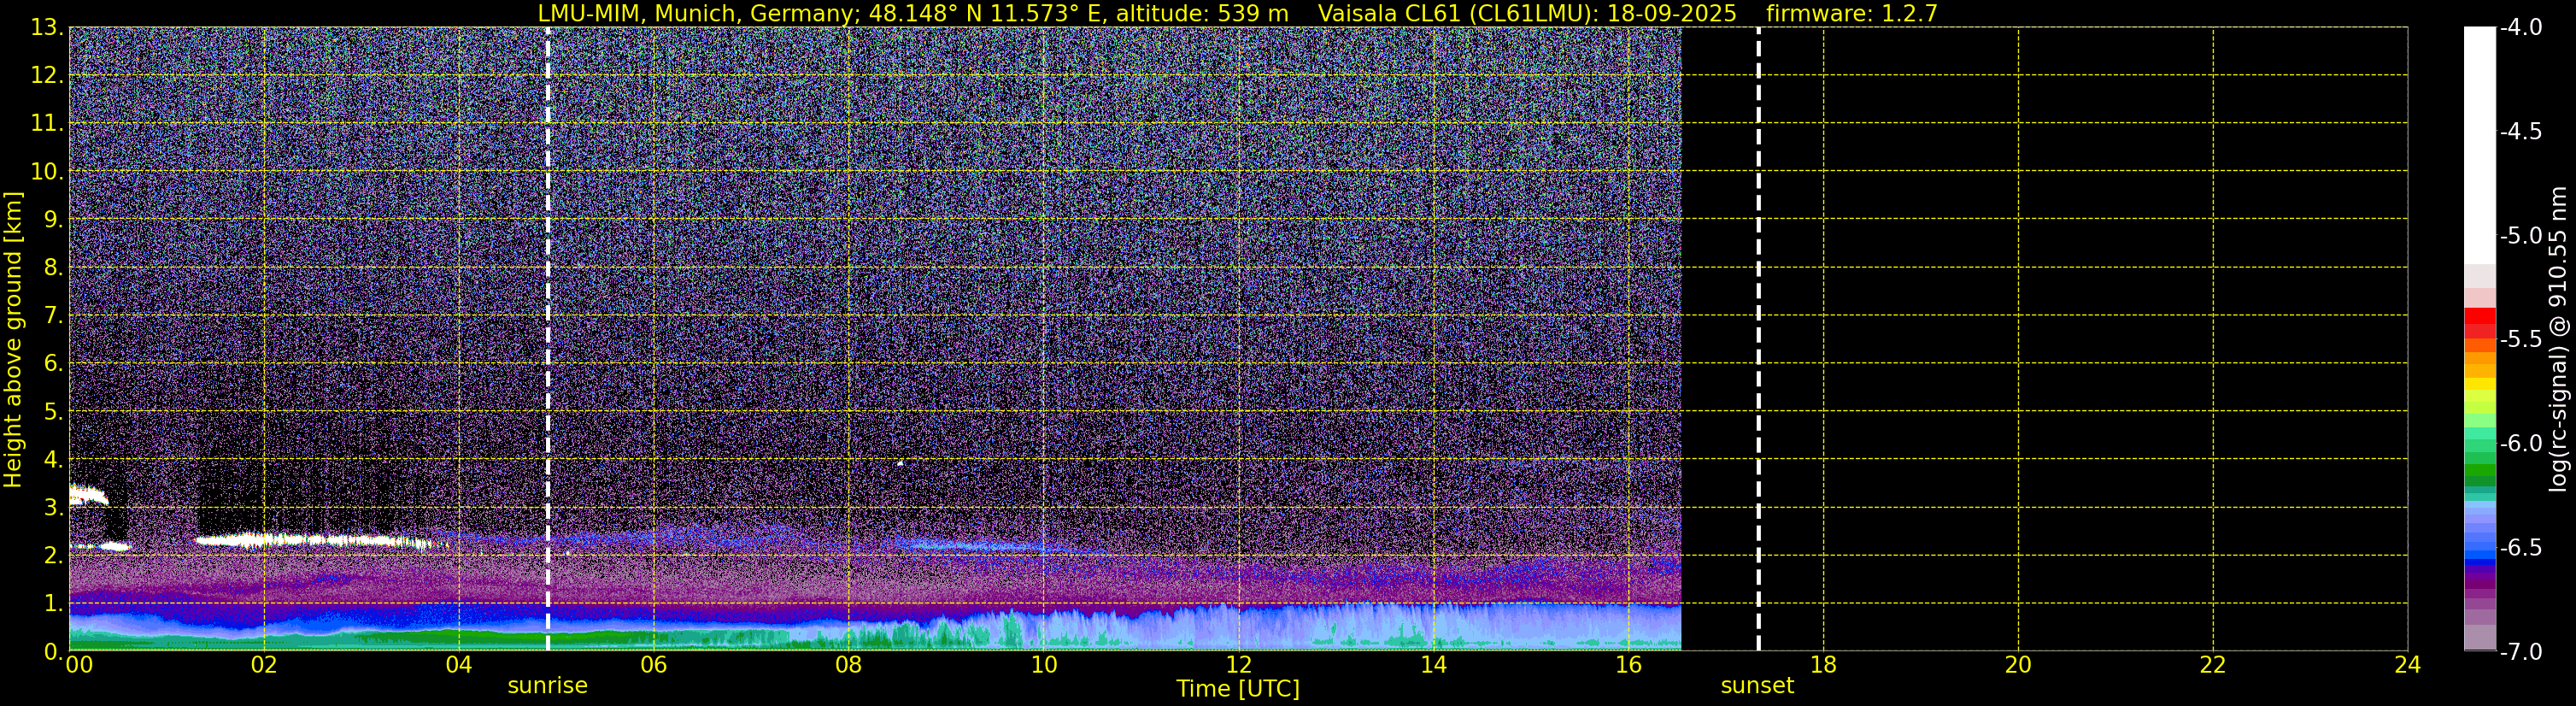This screenshot has width=2576, height=706.
Task: Click the 'sunset' label below the axis
Action: [x=1757, y=686]
